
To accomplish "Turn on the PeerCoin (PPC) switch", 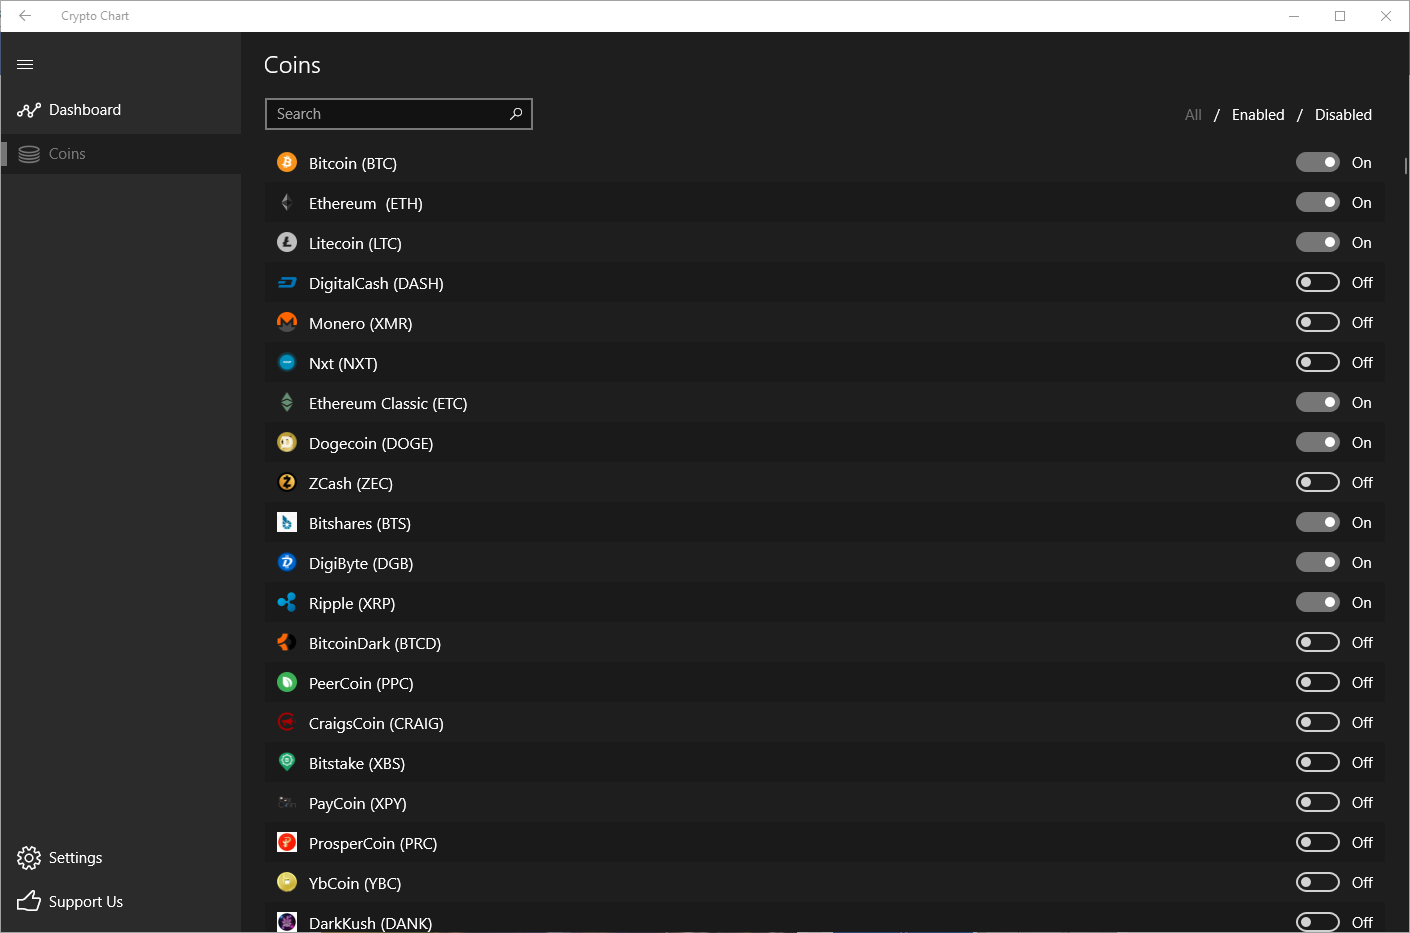I will [1318, 682].
